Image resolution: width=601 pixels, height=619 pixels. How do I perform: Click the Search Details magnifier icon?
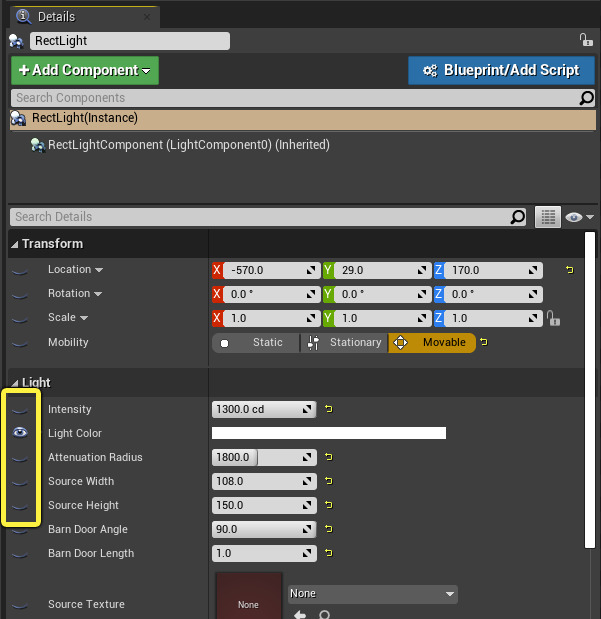pos(518,217)
